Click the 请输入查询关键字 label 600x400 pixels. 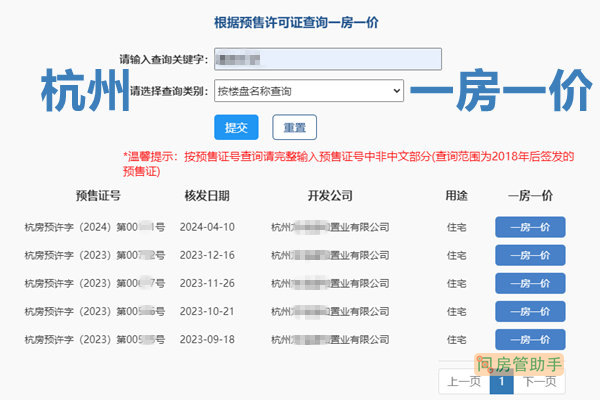[164, 59]
